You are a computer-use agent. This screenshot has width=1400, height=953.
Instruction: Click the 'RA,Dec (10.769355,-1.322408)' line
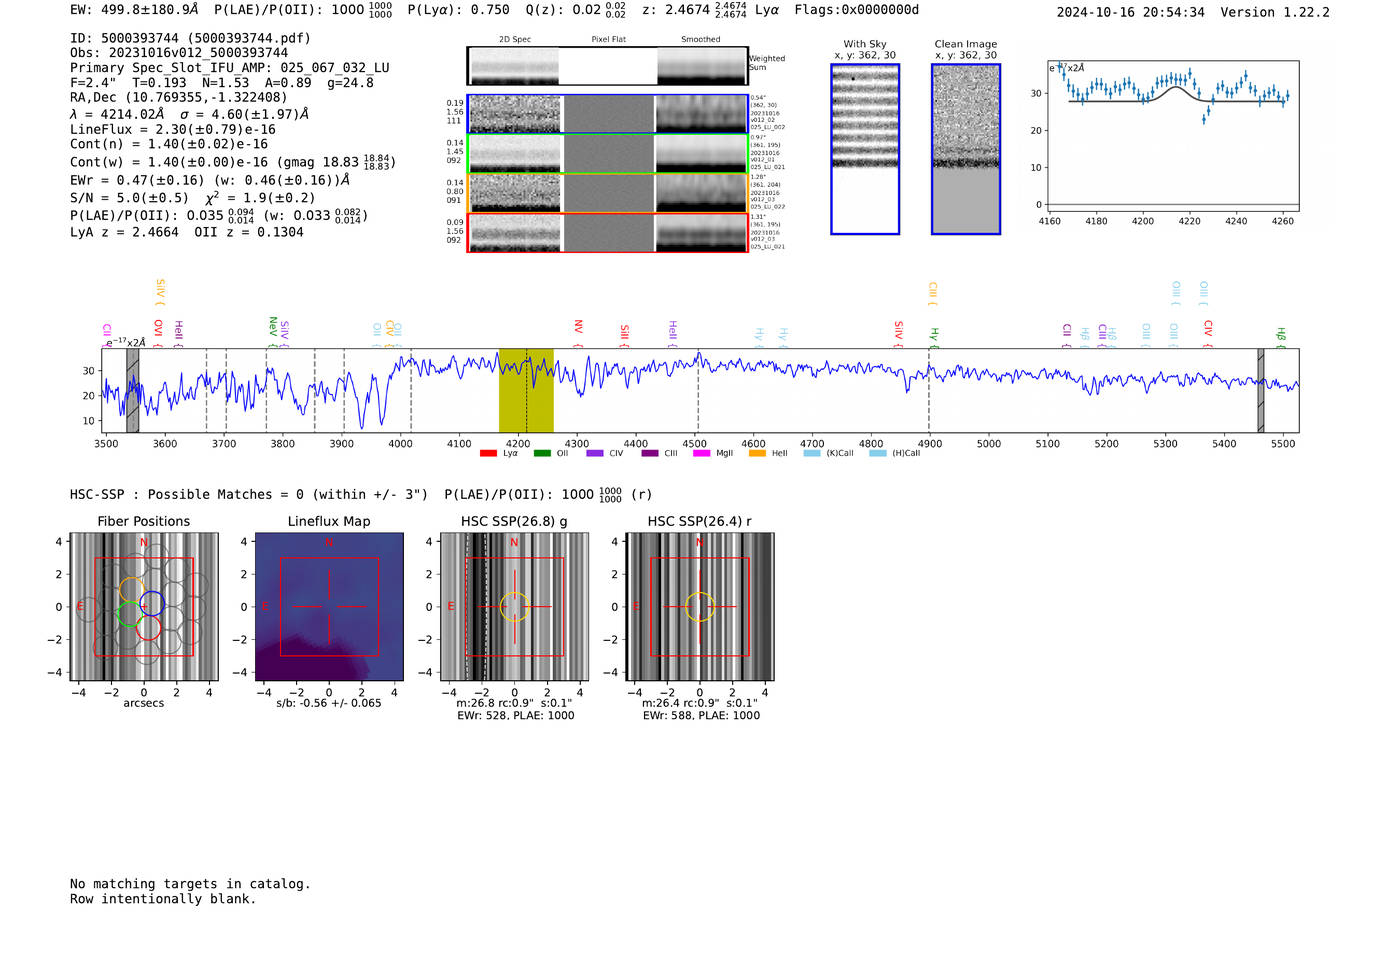(x=179, y=97)
